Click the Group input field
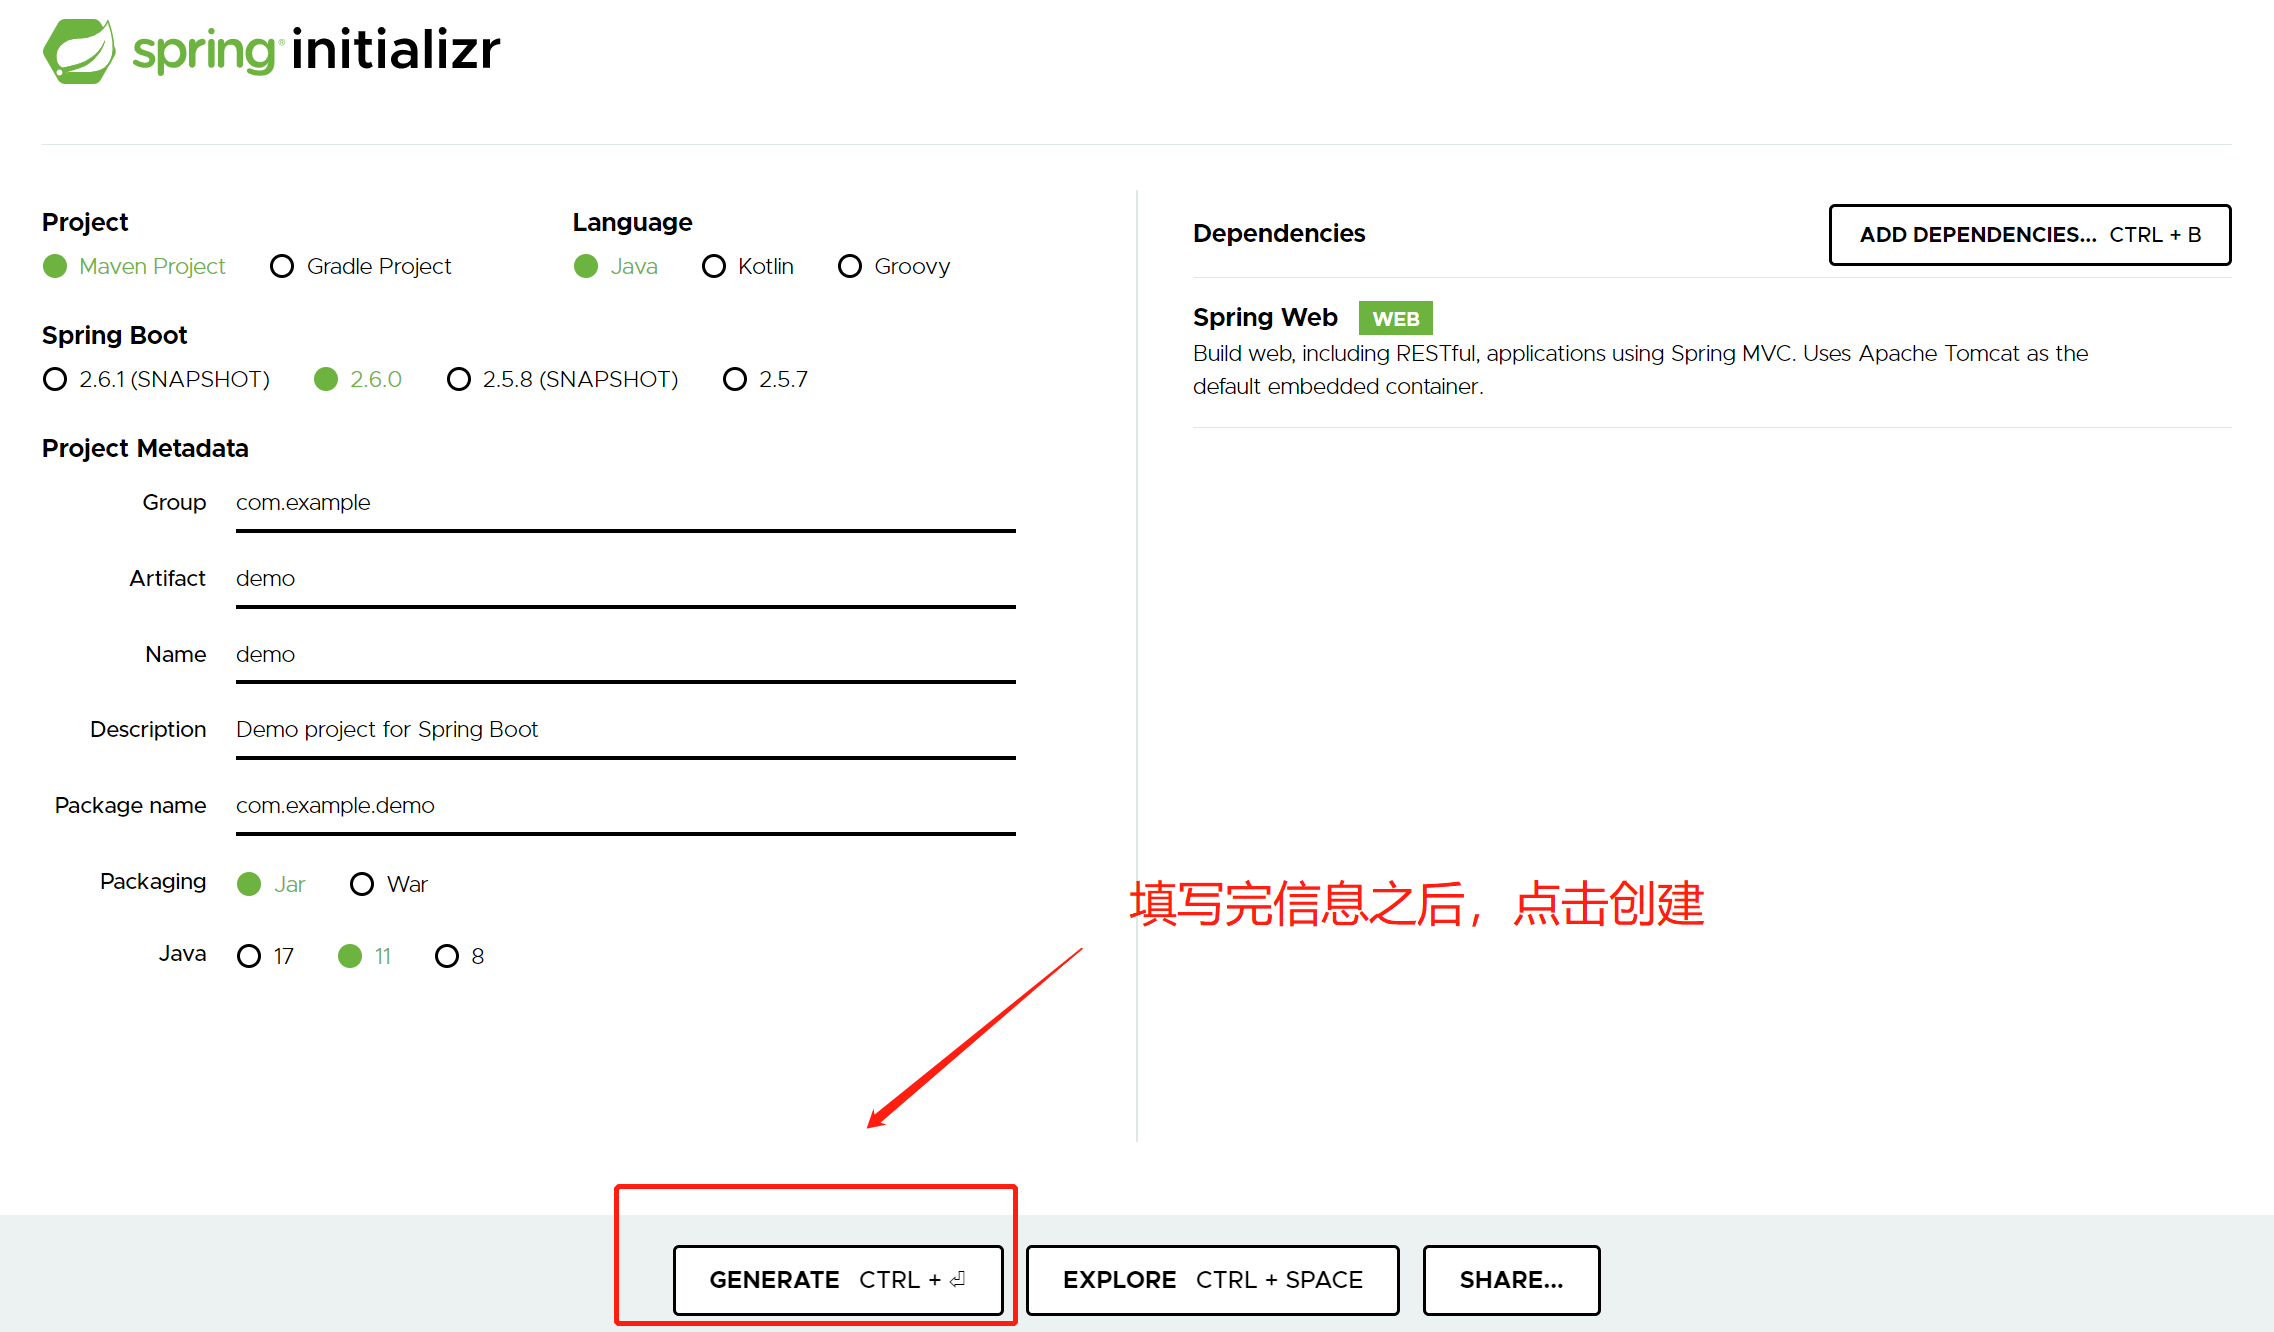The height and width of the screenshot is (1332, 2274). [x=625, y=503]
